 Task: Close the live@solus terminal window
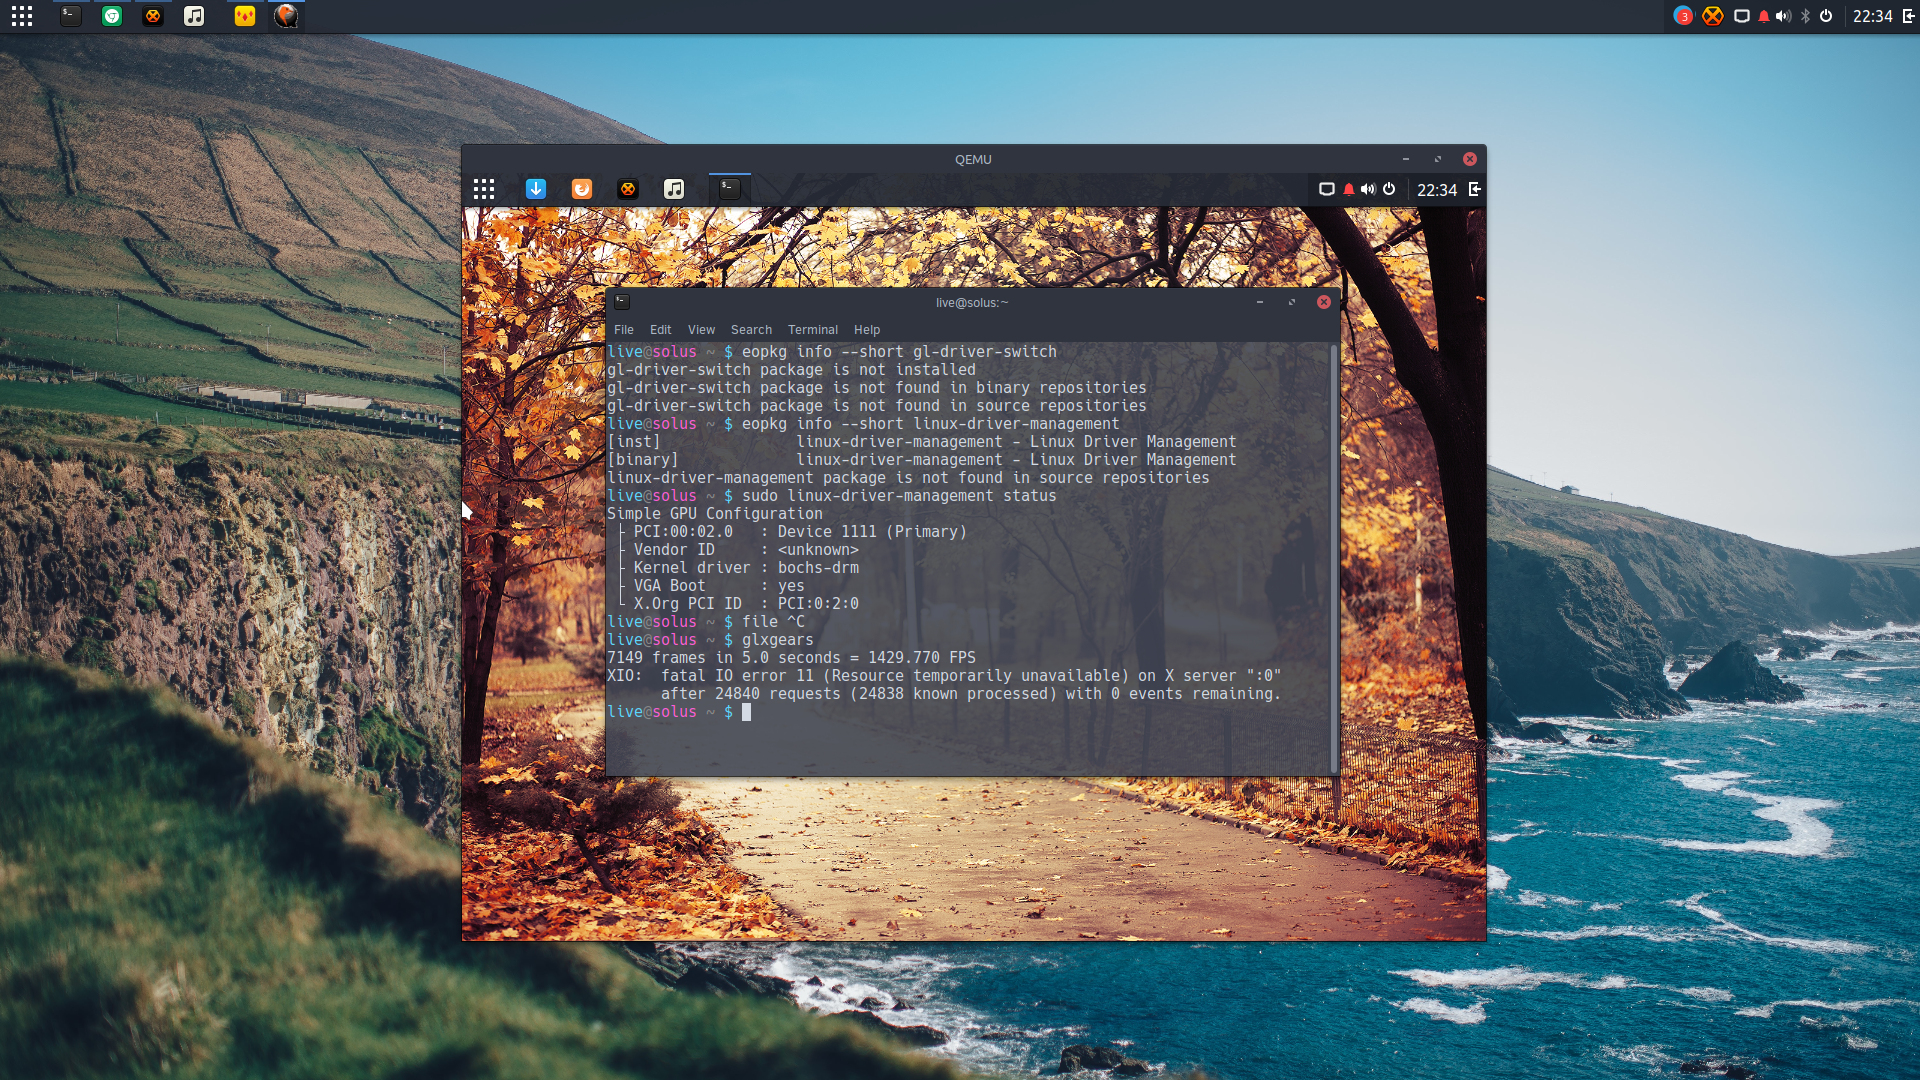(x=1324, y=302)
